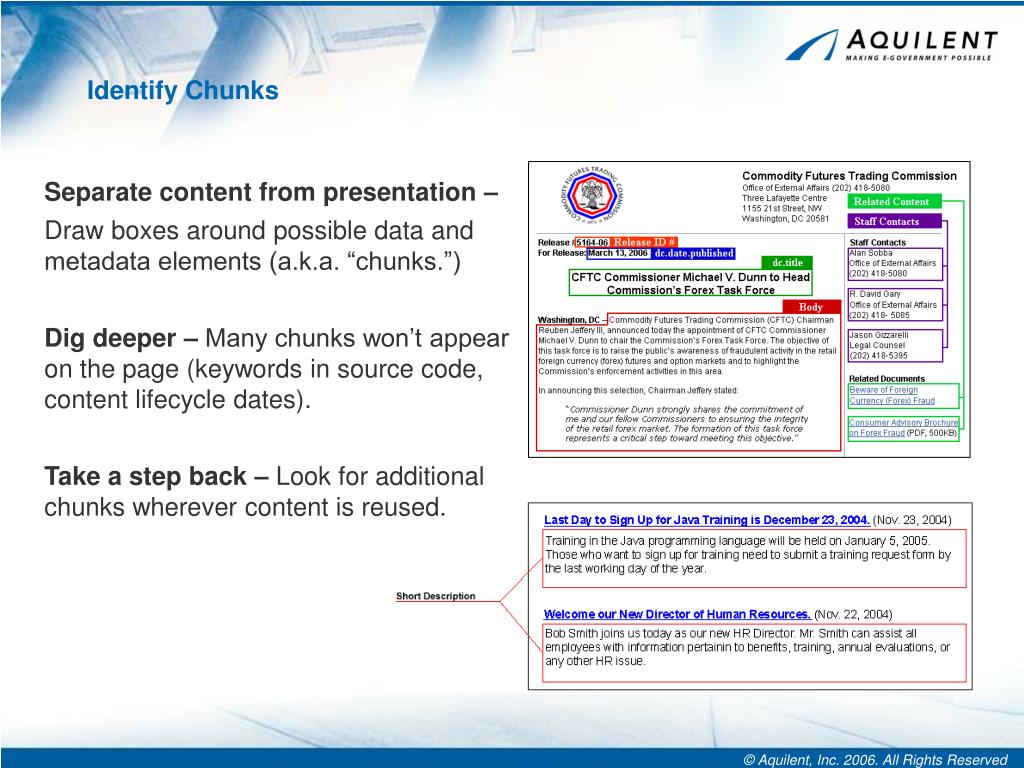Click the CFTC seal emblem
Image resolution: width=1024 pixels, height=768 pixels.
coord(592,195)
